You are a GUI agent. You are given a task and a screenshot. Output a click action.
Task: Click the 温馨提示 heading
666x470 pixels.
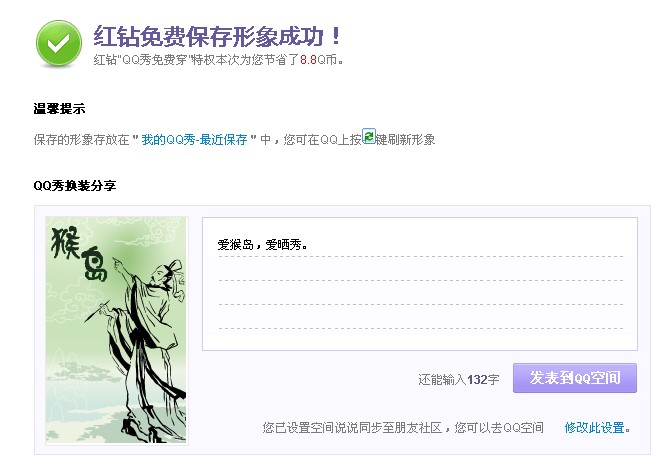tap(59, 109)
